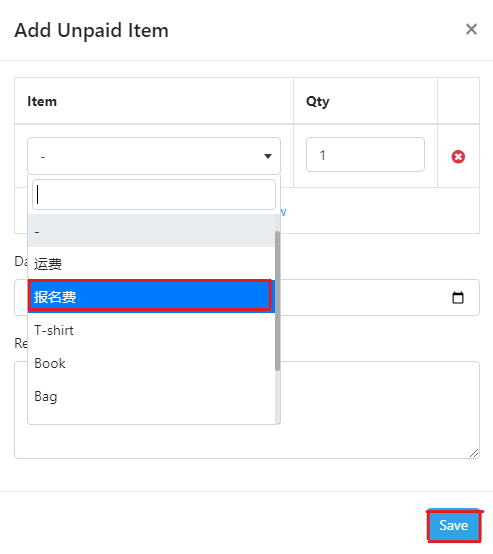Viewport: 493px width, 554px height.
Task: Click the partially hidden add row link
Action: (283, 212)
